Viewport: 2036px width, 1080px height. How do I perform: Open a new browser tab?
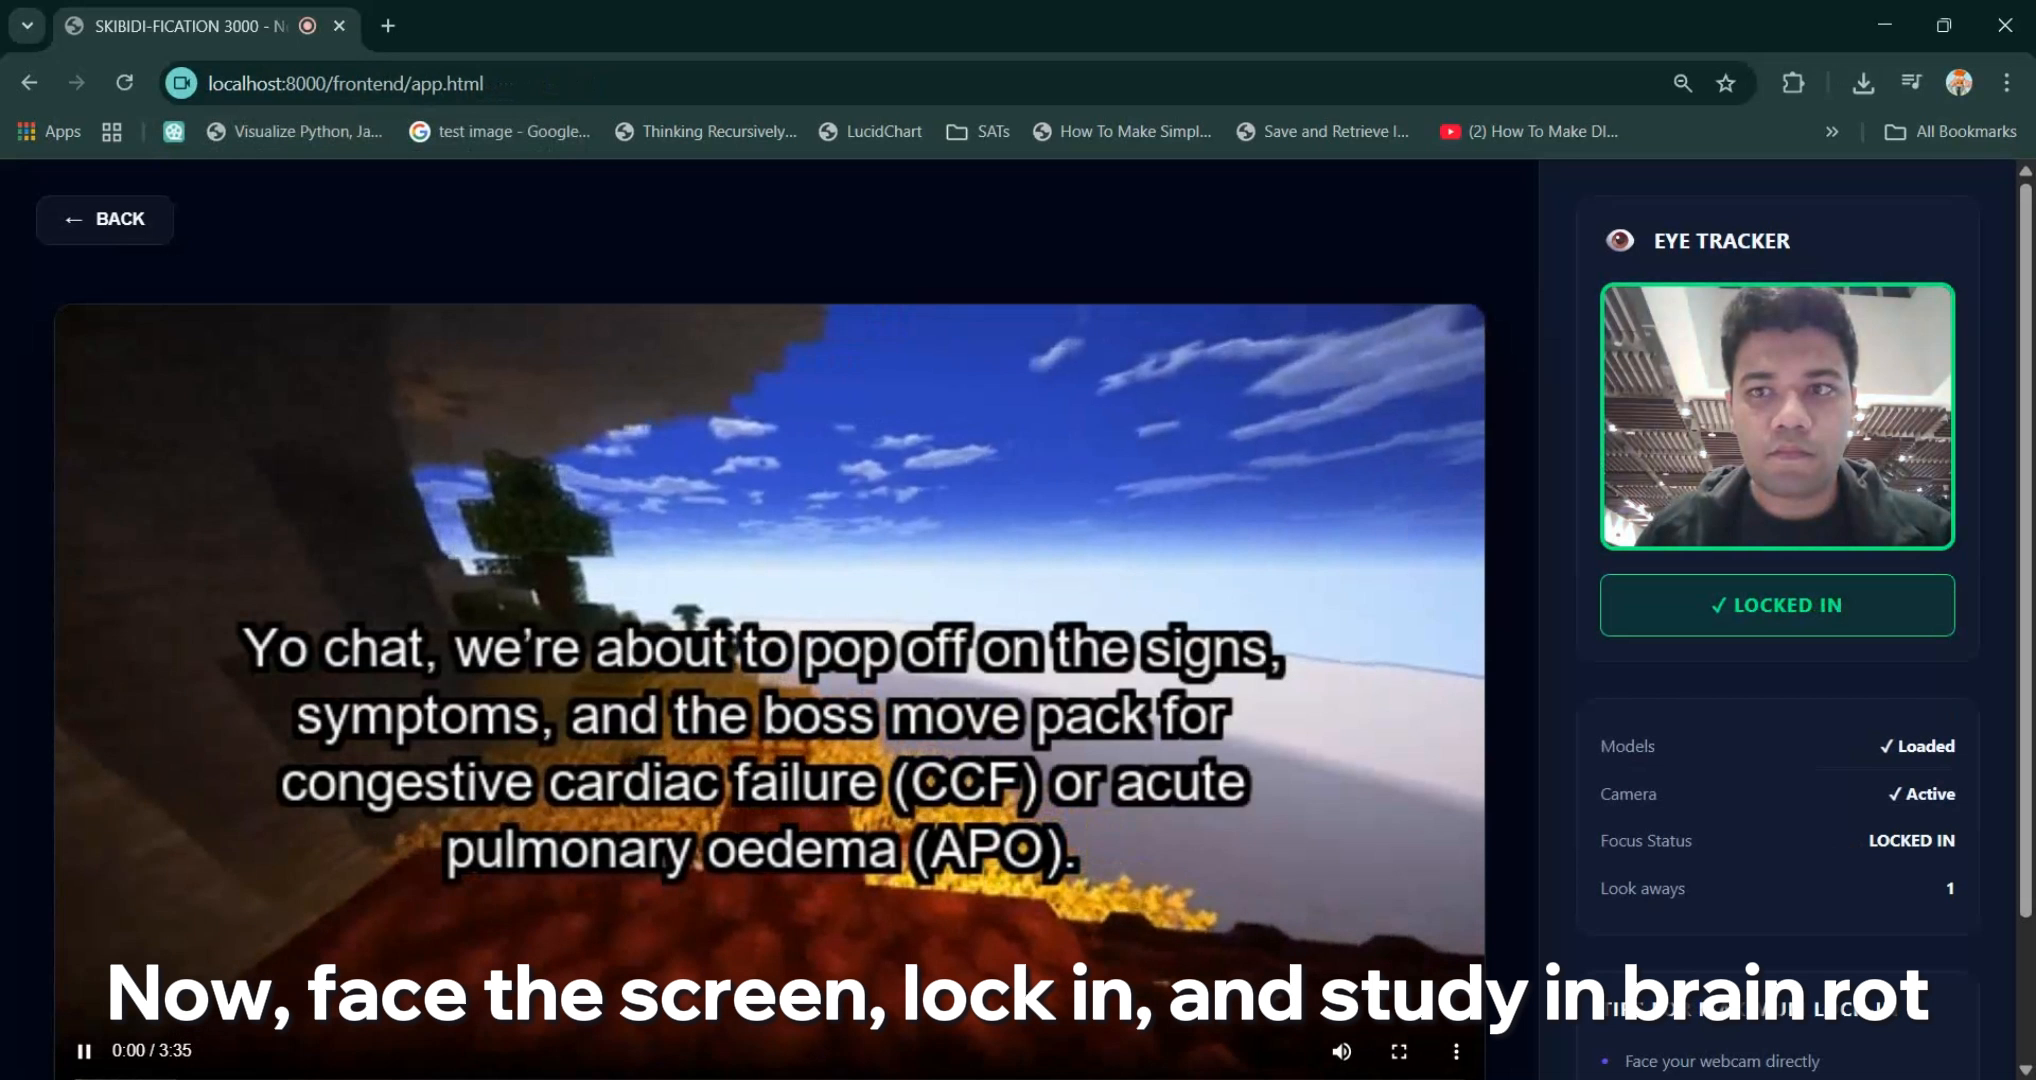click(x=388, y=25)
